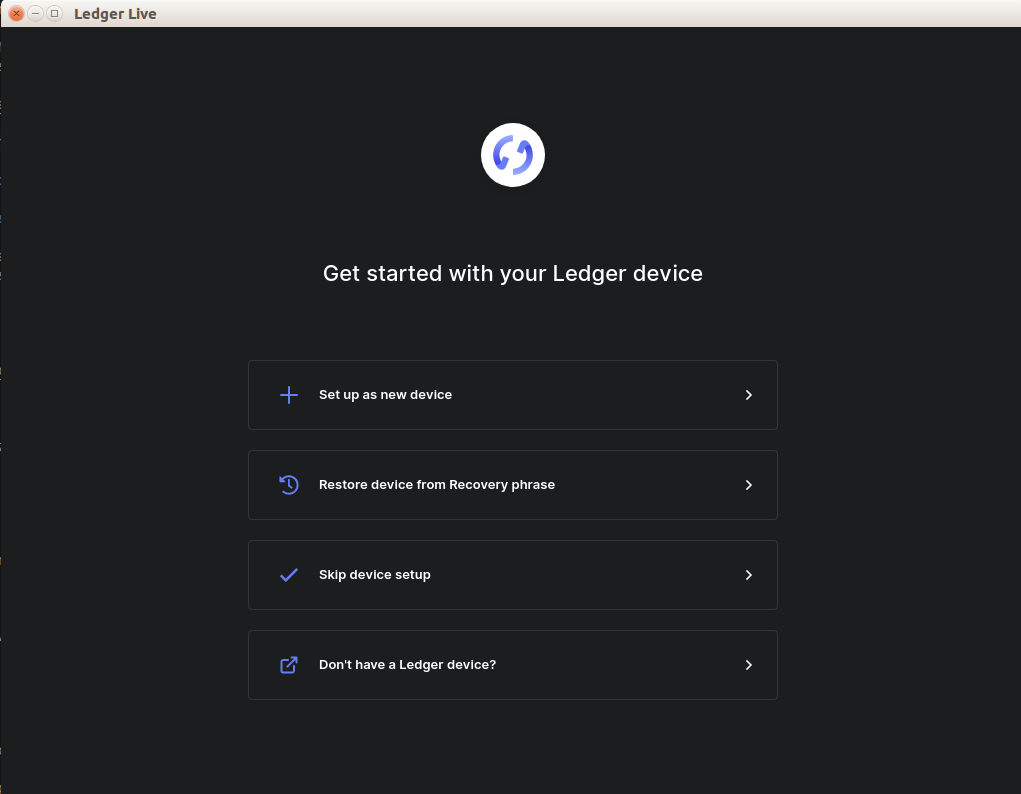Click the plus icon for new device setup
Viewport: 1021px width, 794px height.
tap(288, 395)
